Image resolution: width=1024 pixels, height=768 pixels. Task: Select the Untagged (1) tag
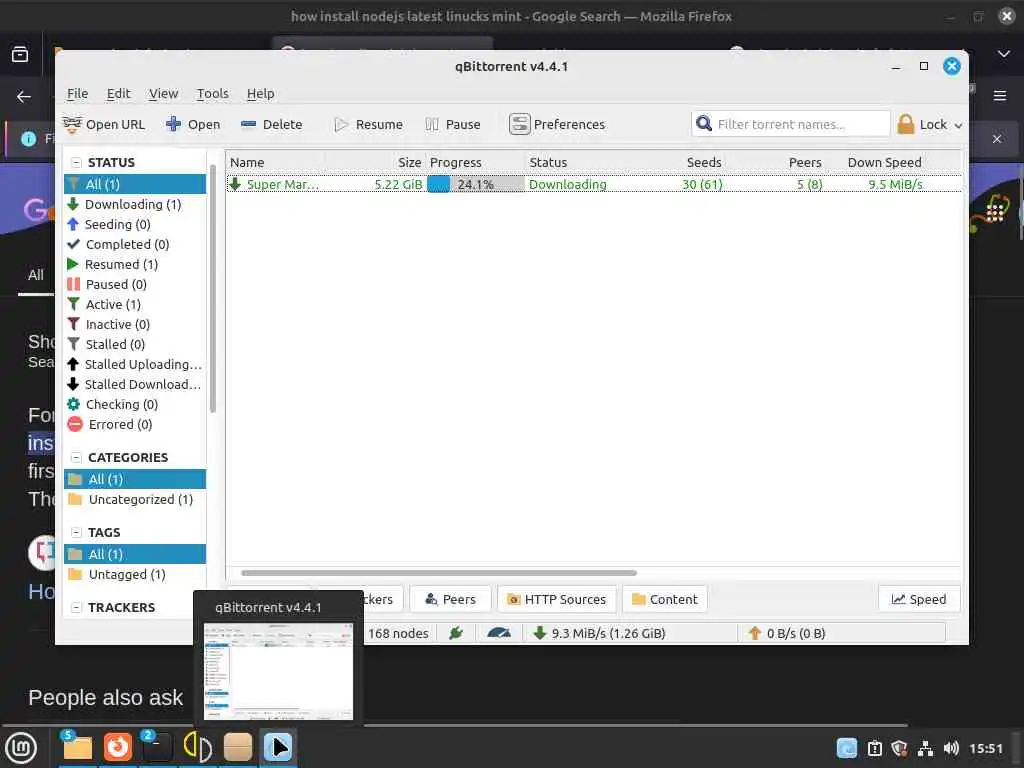pyautogui.click(x=135, y=575)
